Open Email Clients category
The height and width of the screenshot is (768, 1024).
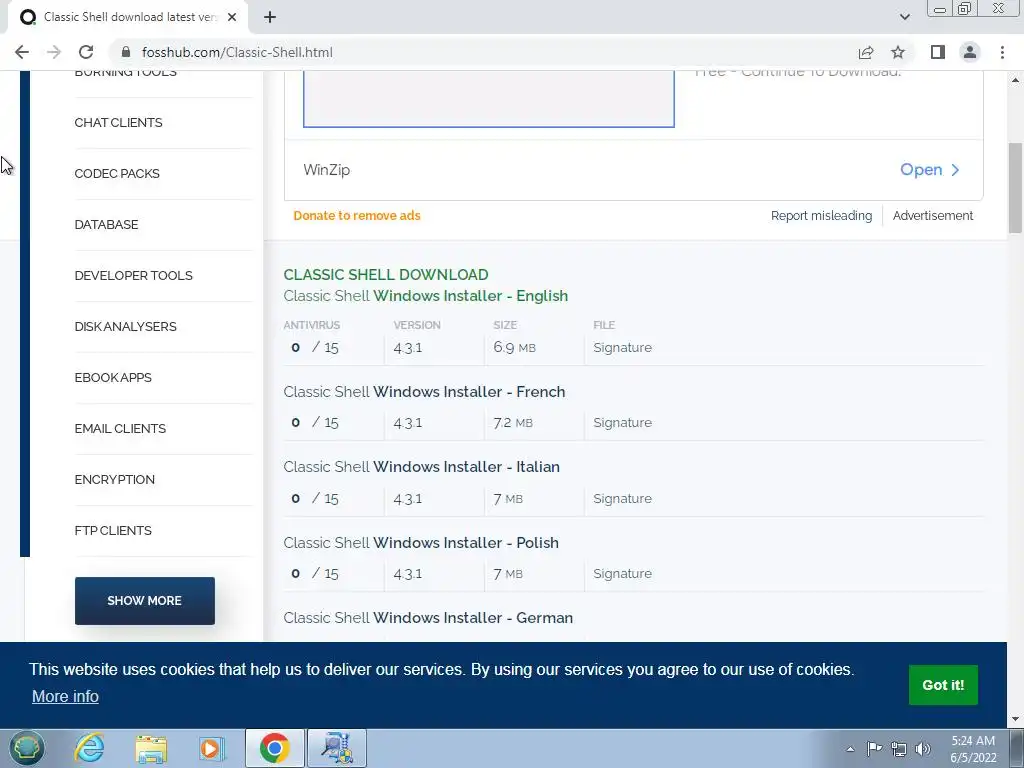pos(120,428)
